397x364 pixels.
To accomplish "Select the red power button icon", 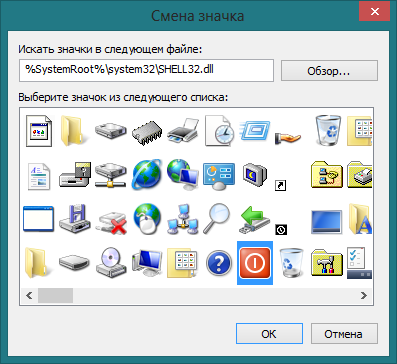I will point(255,263).
